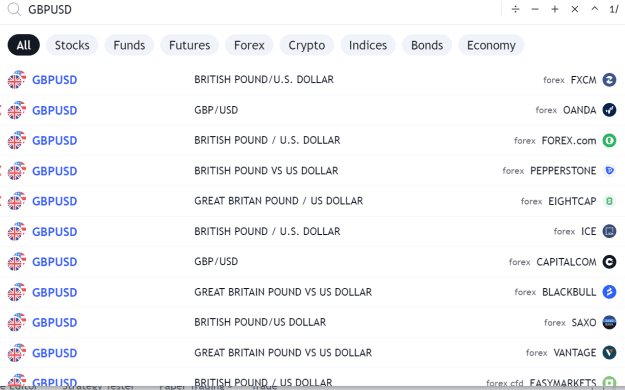Select the All filter pill
The width and height of the screenshot is (625, 390).
(x=24, y=45)
